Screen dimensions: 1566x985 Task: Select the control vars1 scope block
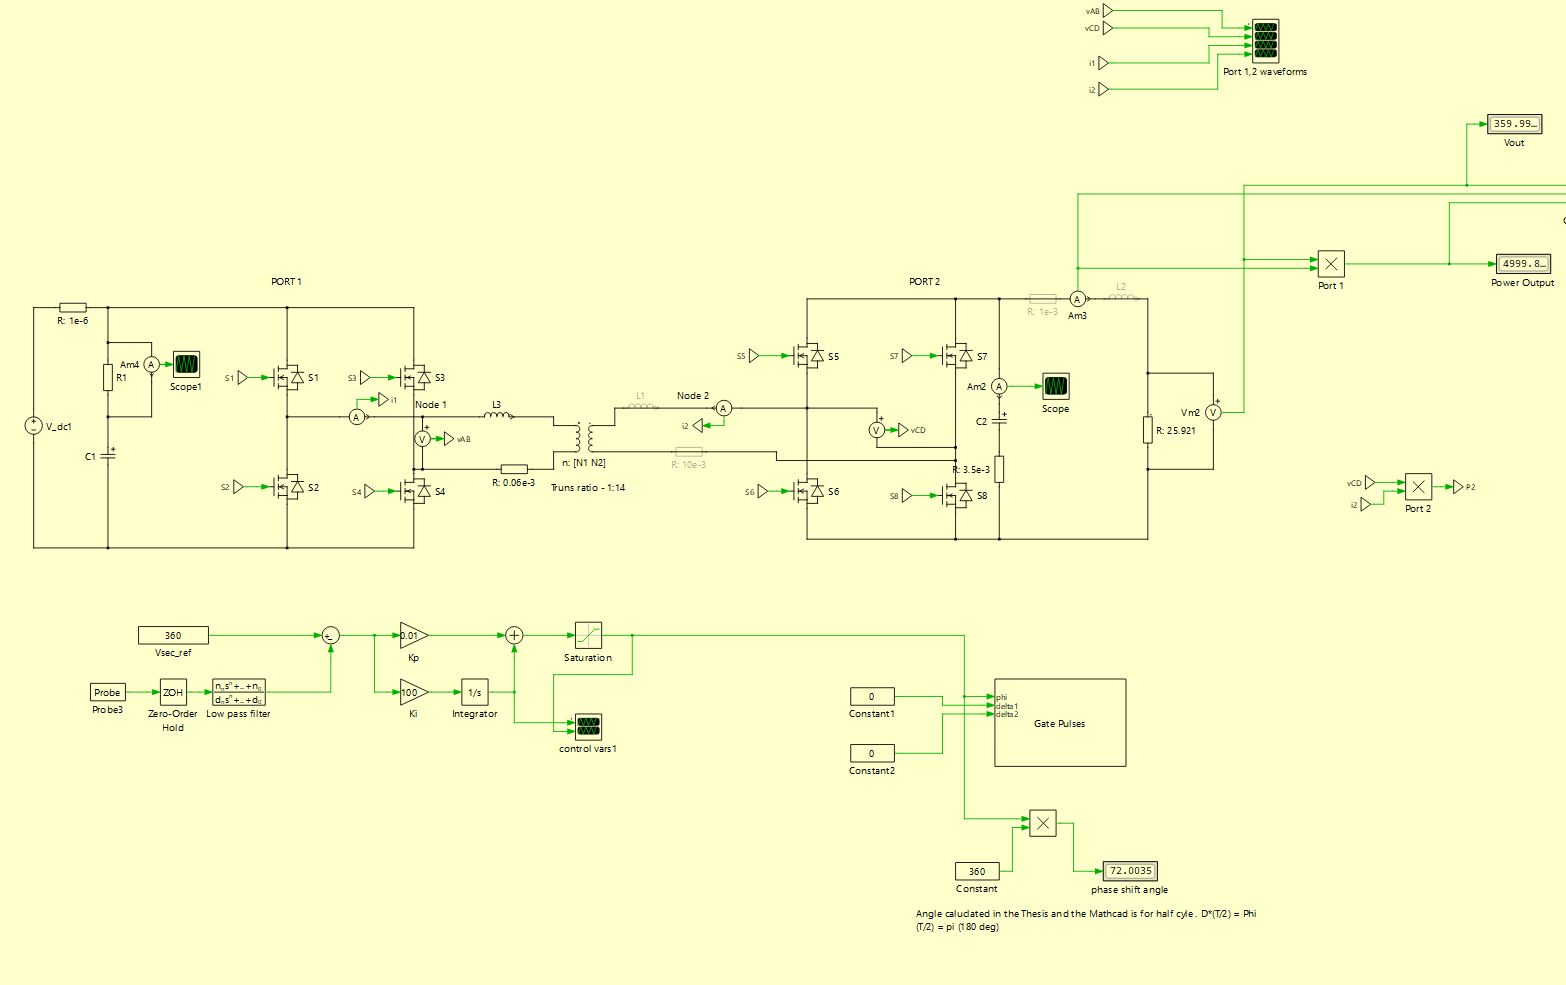coord(588,726)
